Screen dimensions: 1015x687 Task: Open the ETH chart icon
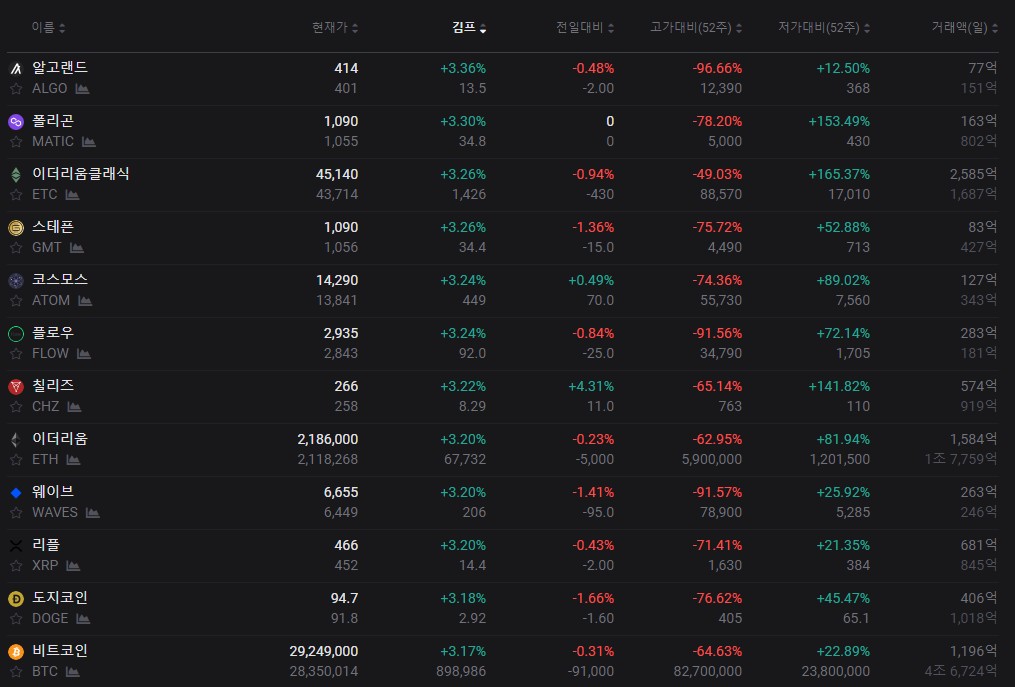(73, 460)
